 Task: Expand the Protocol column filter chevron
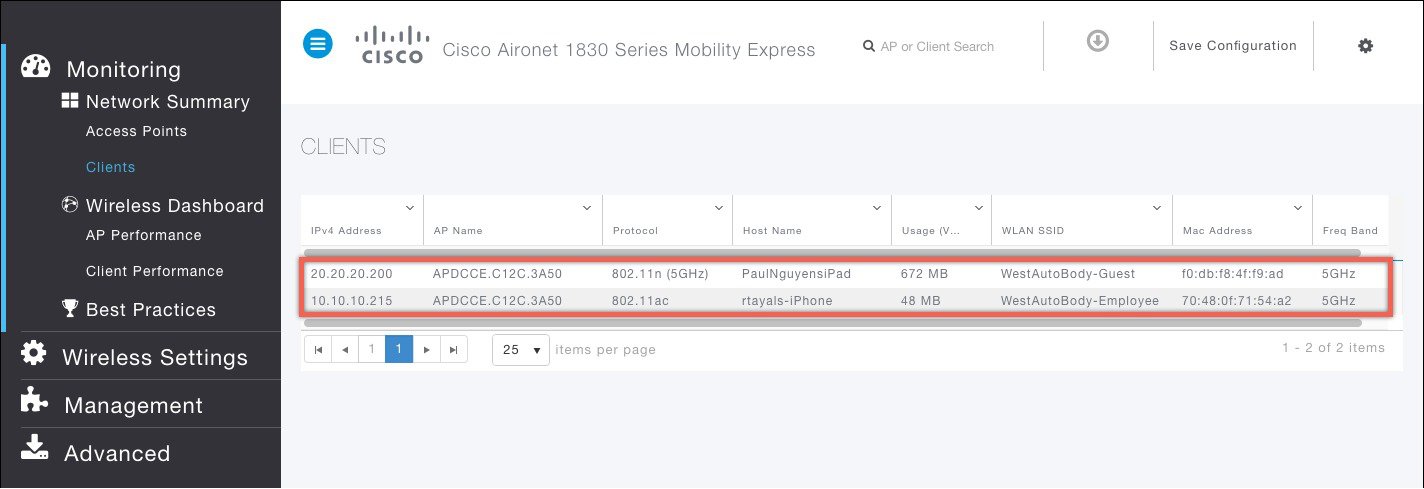click(718, 208)
